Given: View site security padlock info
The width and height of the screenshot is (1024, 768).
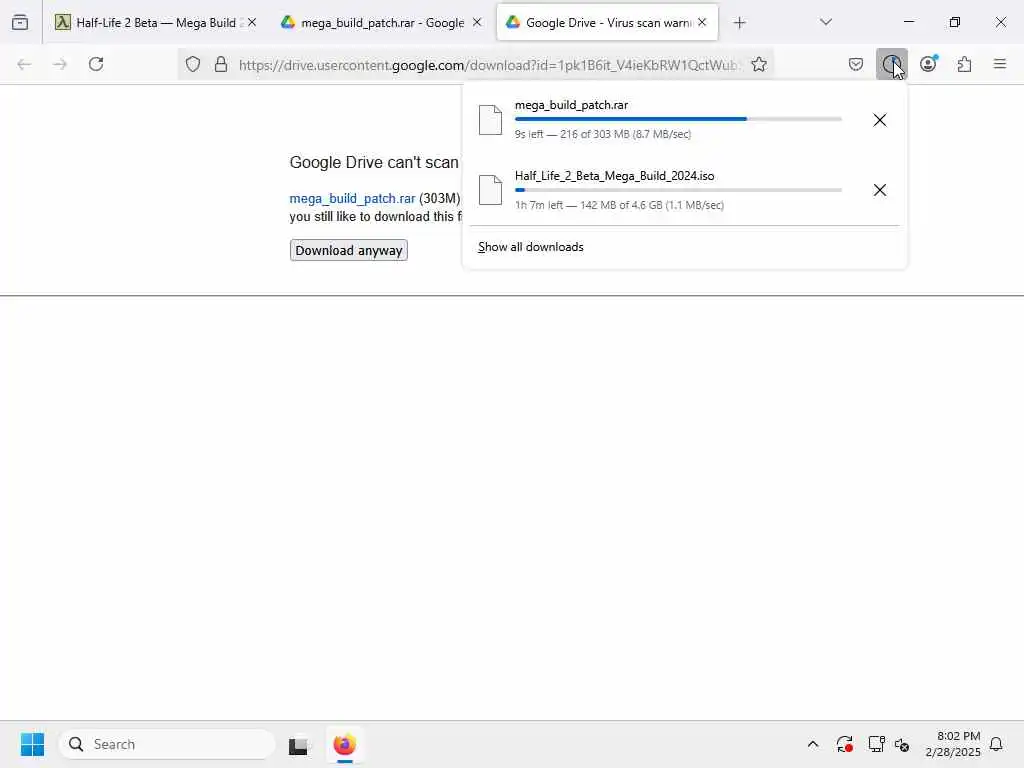Looking at the screenshot, I should 221,64.
